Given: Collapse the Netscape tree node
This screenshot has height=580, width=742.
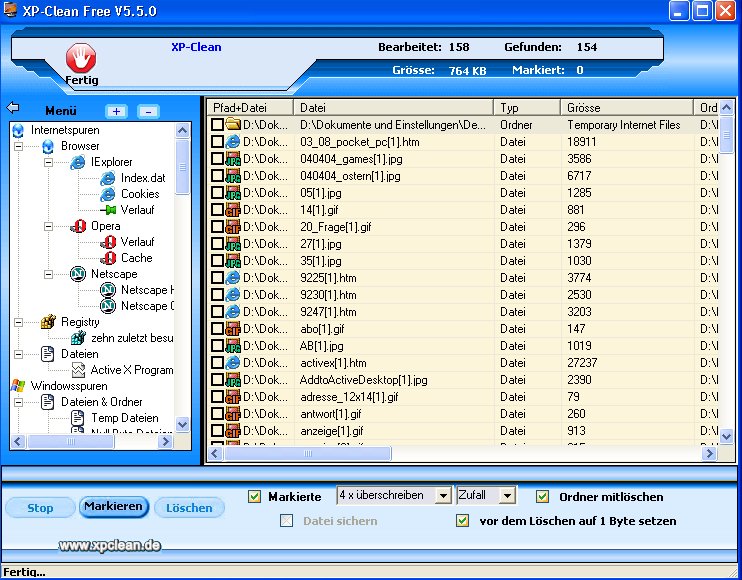Looking at the screenshot, I should [x=48, y=274].
